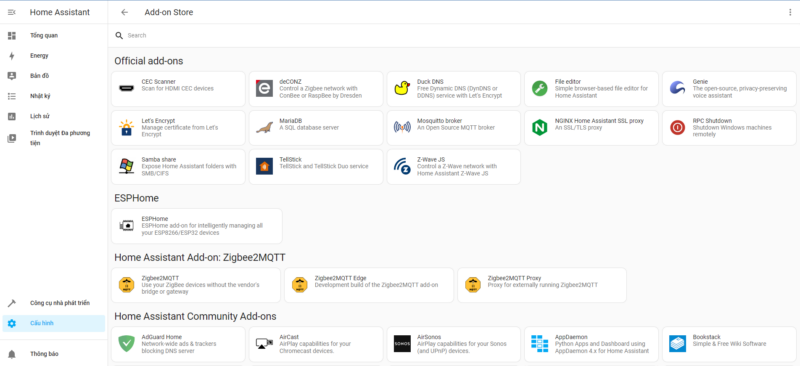
Task: Click 'Simple & Free Wiki Software' description
Action: coord(729,344)
